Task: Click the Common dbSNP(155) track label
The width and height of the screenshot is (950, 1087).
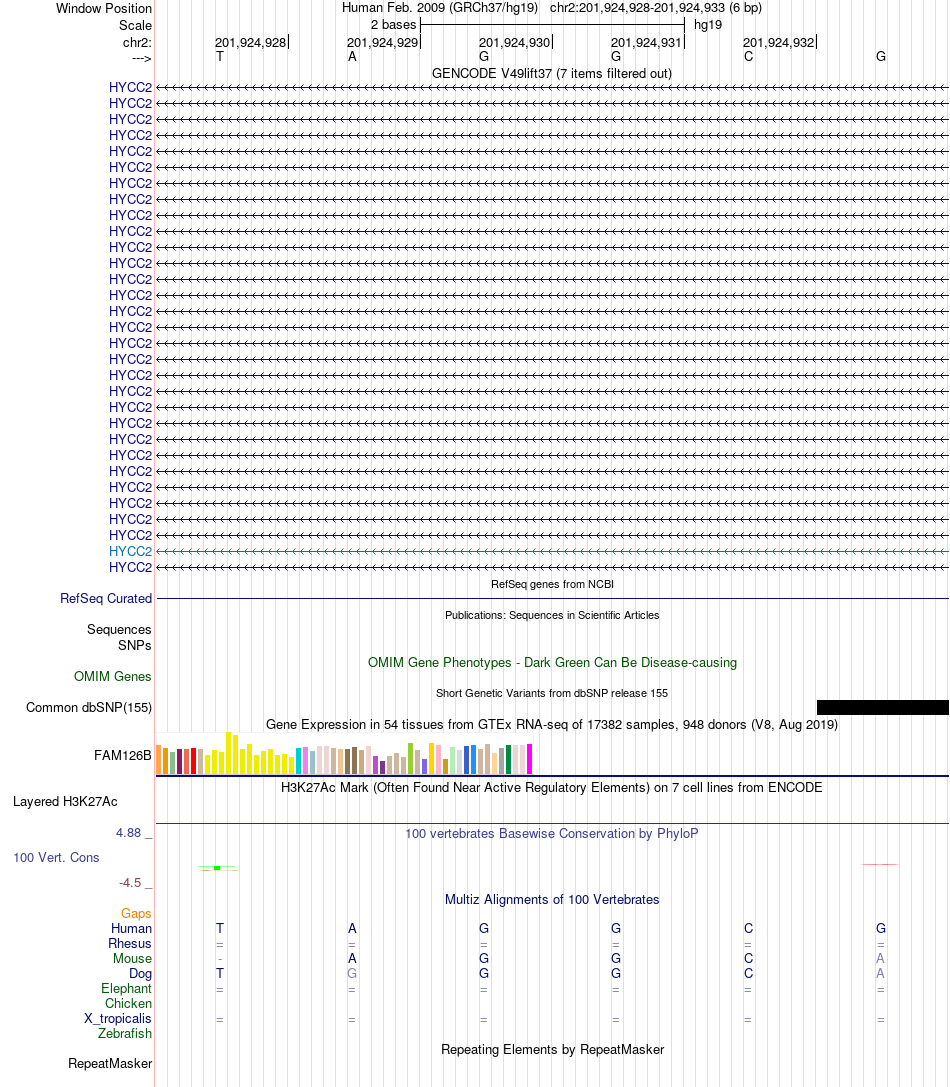Action: tap(89, 707)
